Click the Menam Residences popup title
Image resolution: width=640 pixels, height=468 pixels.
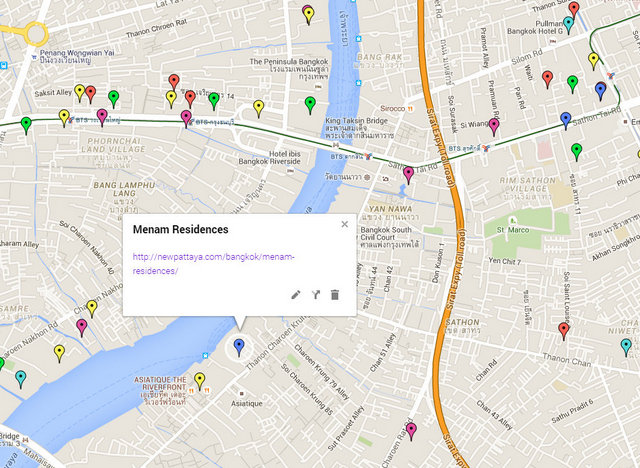point(180,229)
